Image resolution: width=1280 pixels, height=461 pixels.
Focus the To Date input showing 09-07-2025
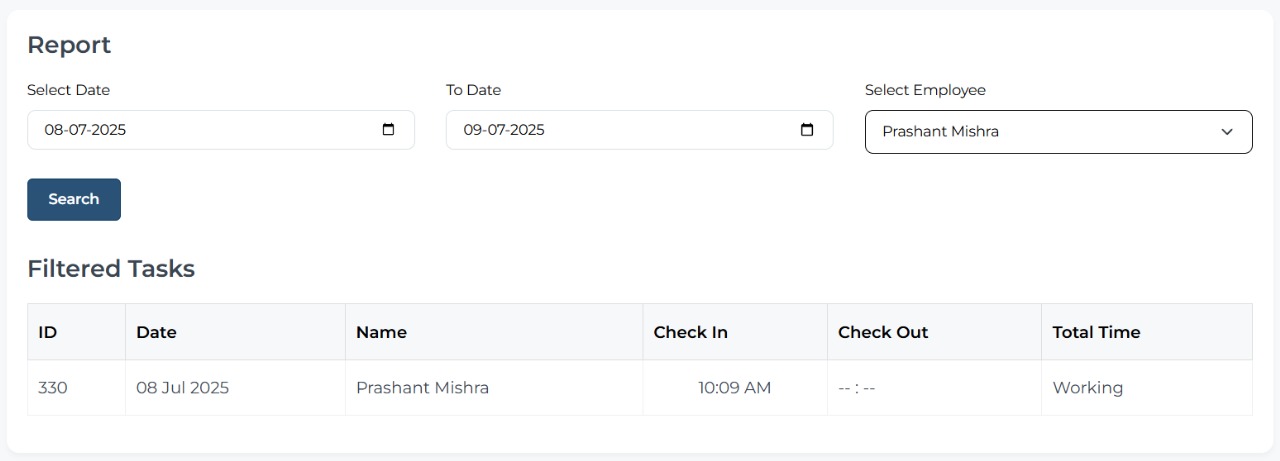point(504,130)
